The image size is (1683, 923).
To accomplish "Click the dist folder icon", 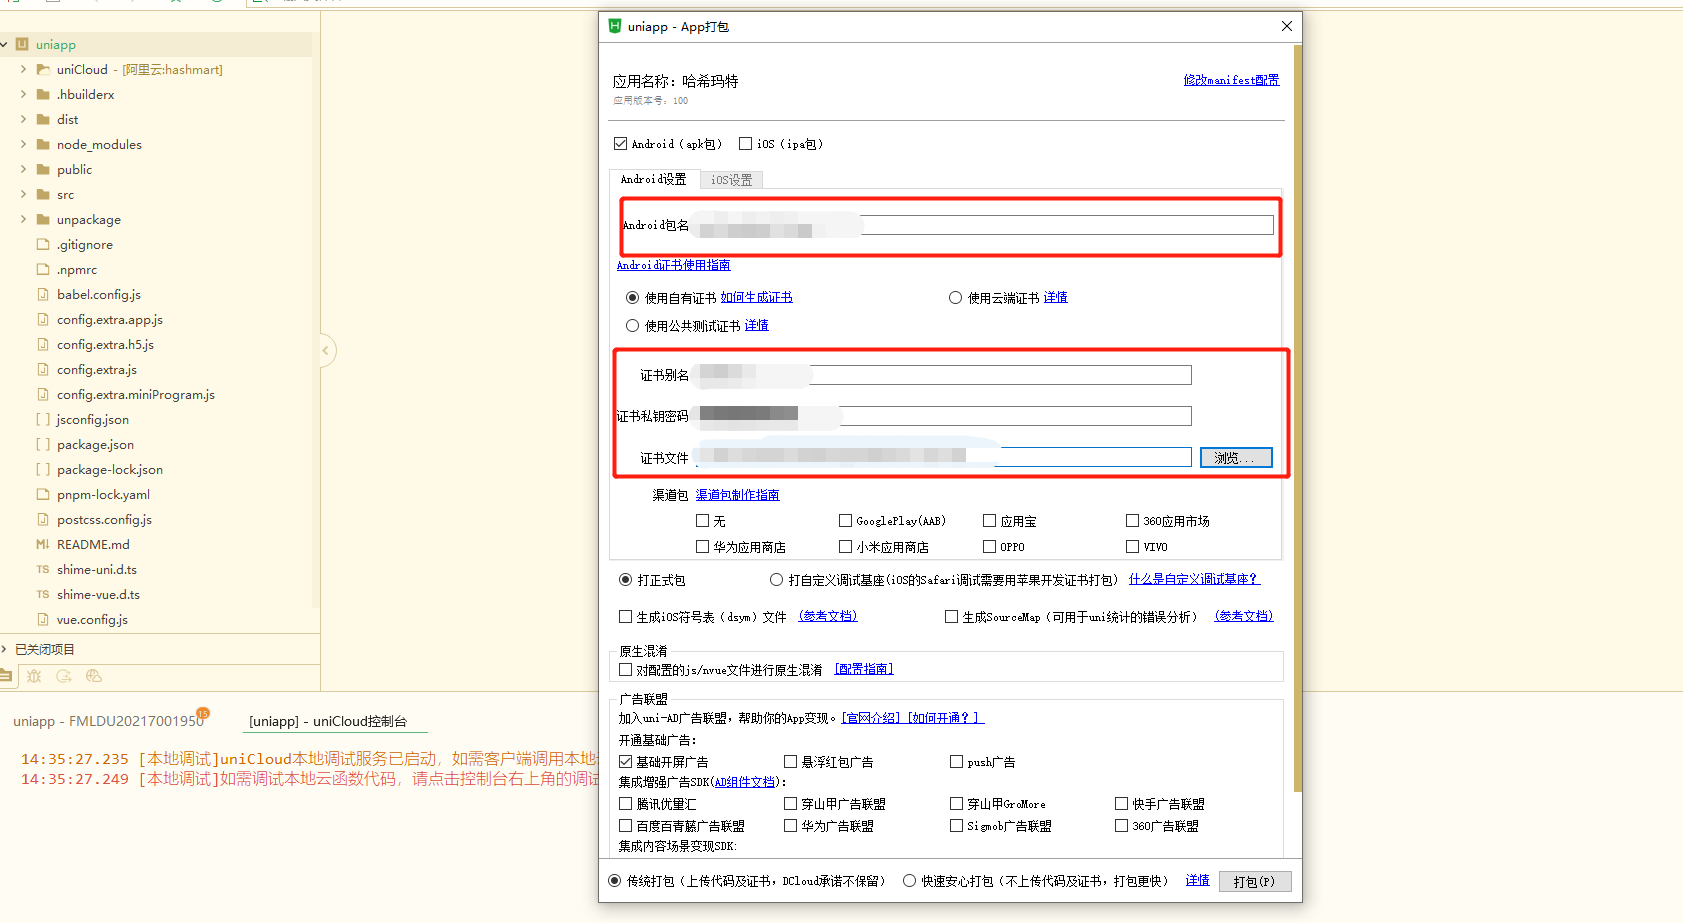I will point(43,120).
